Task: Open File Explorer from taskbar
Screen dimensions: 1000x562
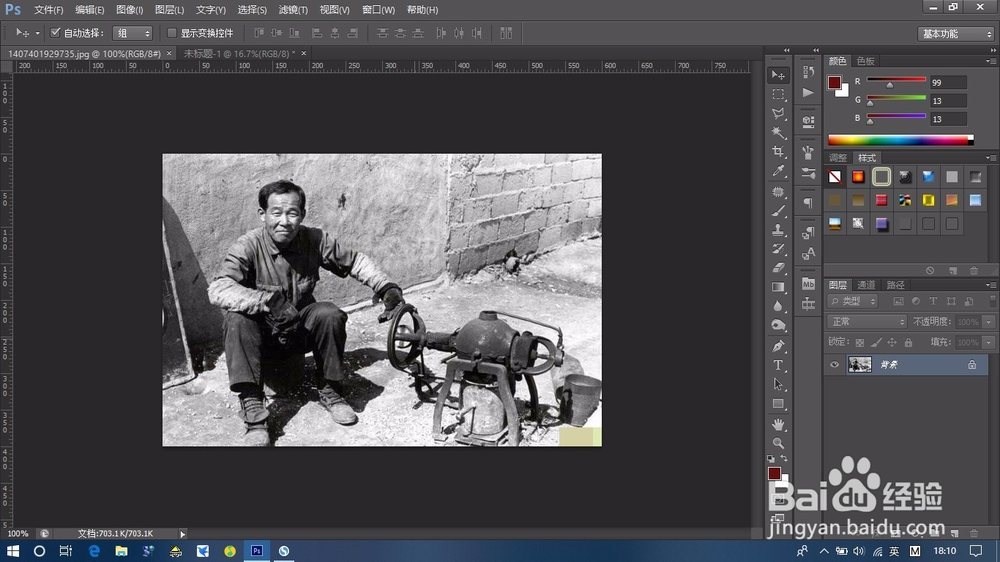Action: coord(121,551)
